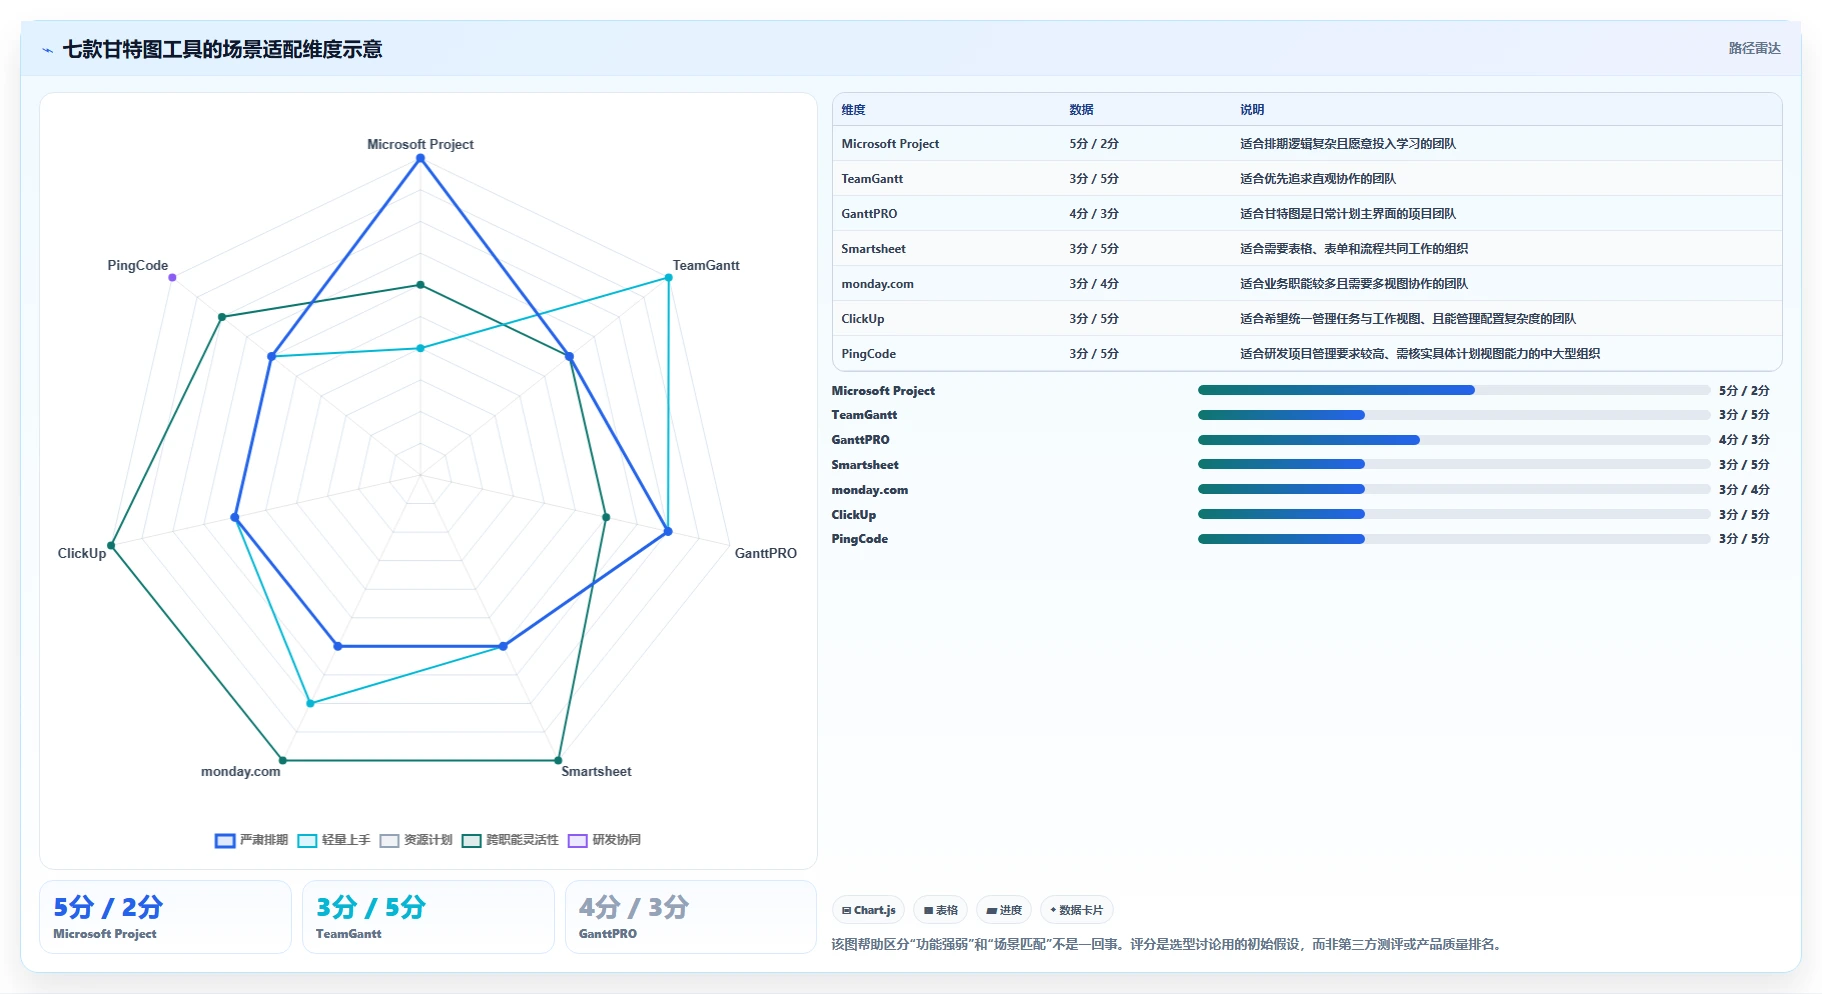Click the ClickUp radar axis label
This screenshot has height=994, width=1822.
pos(82,553)
